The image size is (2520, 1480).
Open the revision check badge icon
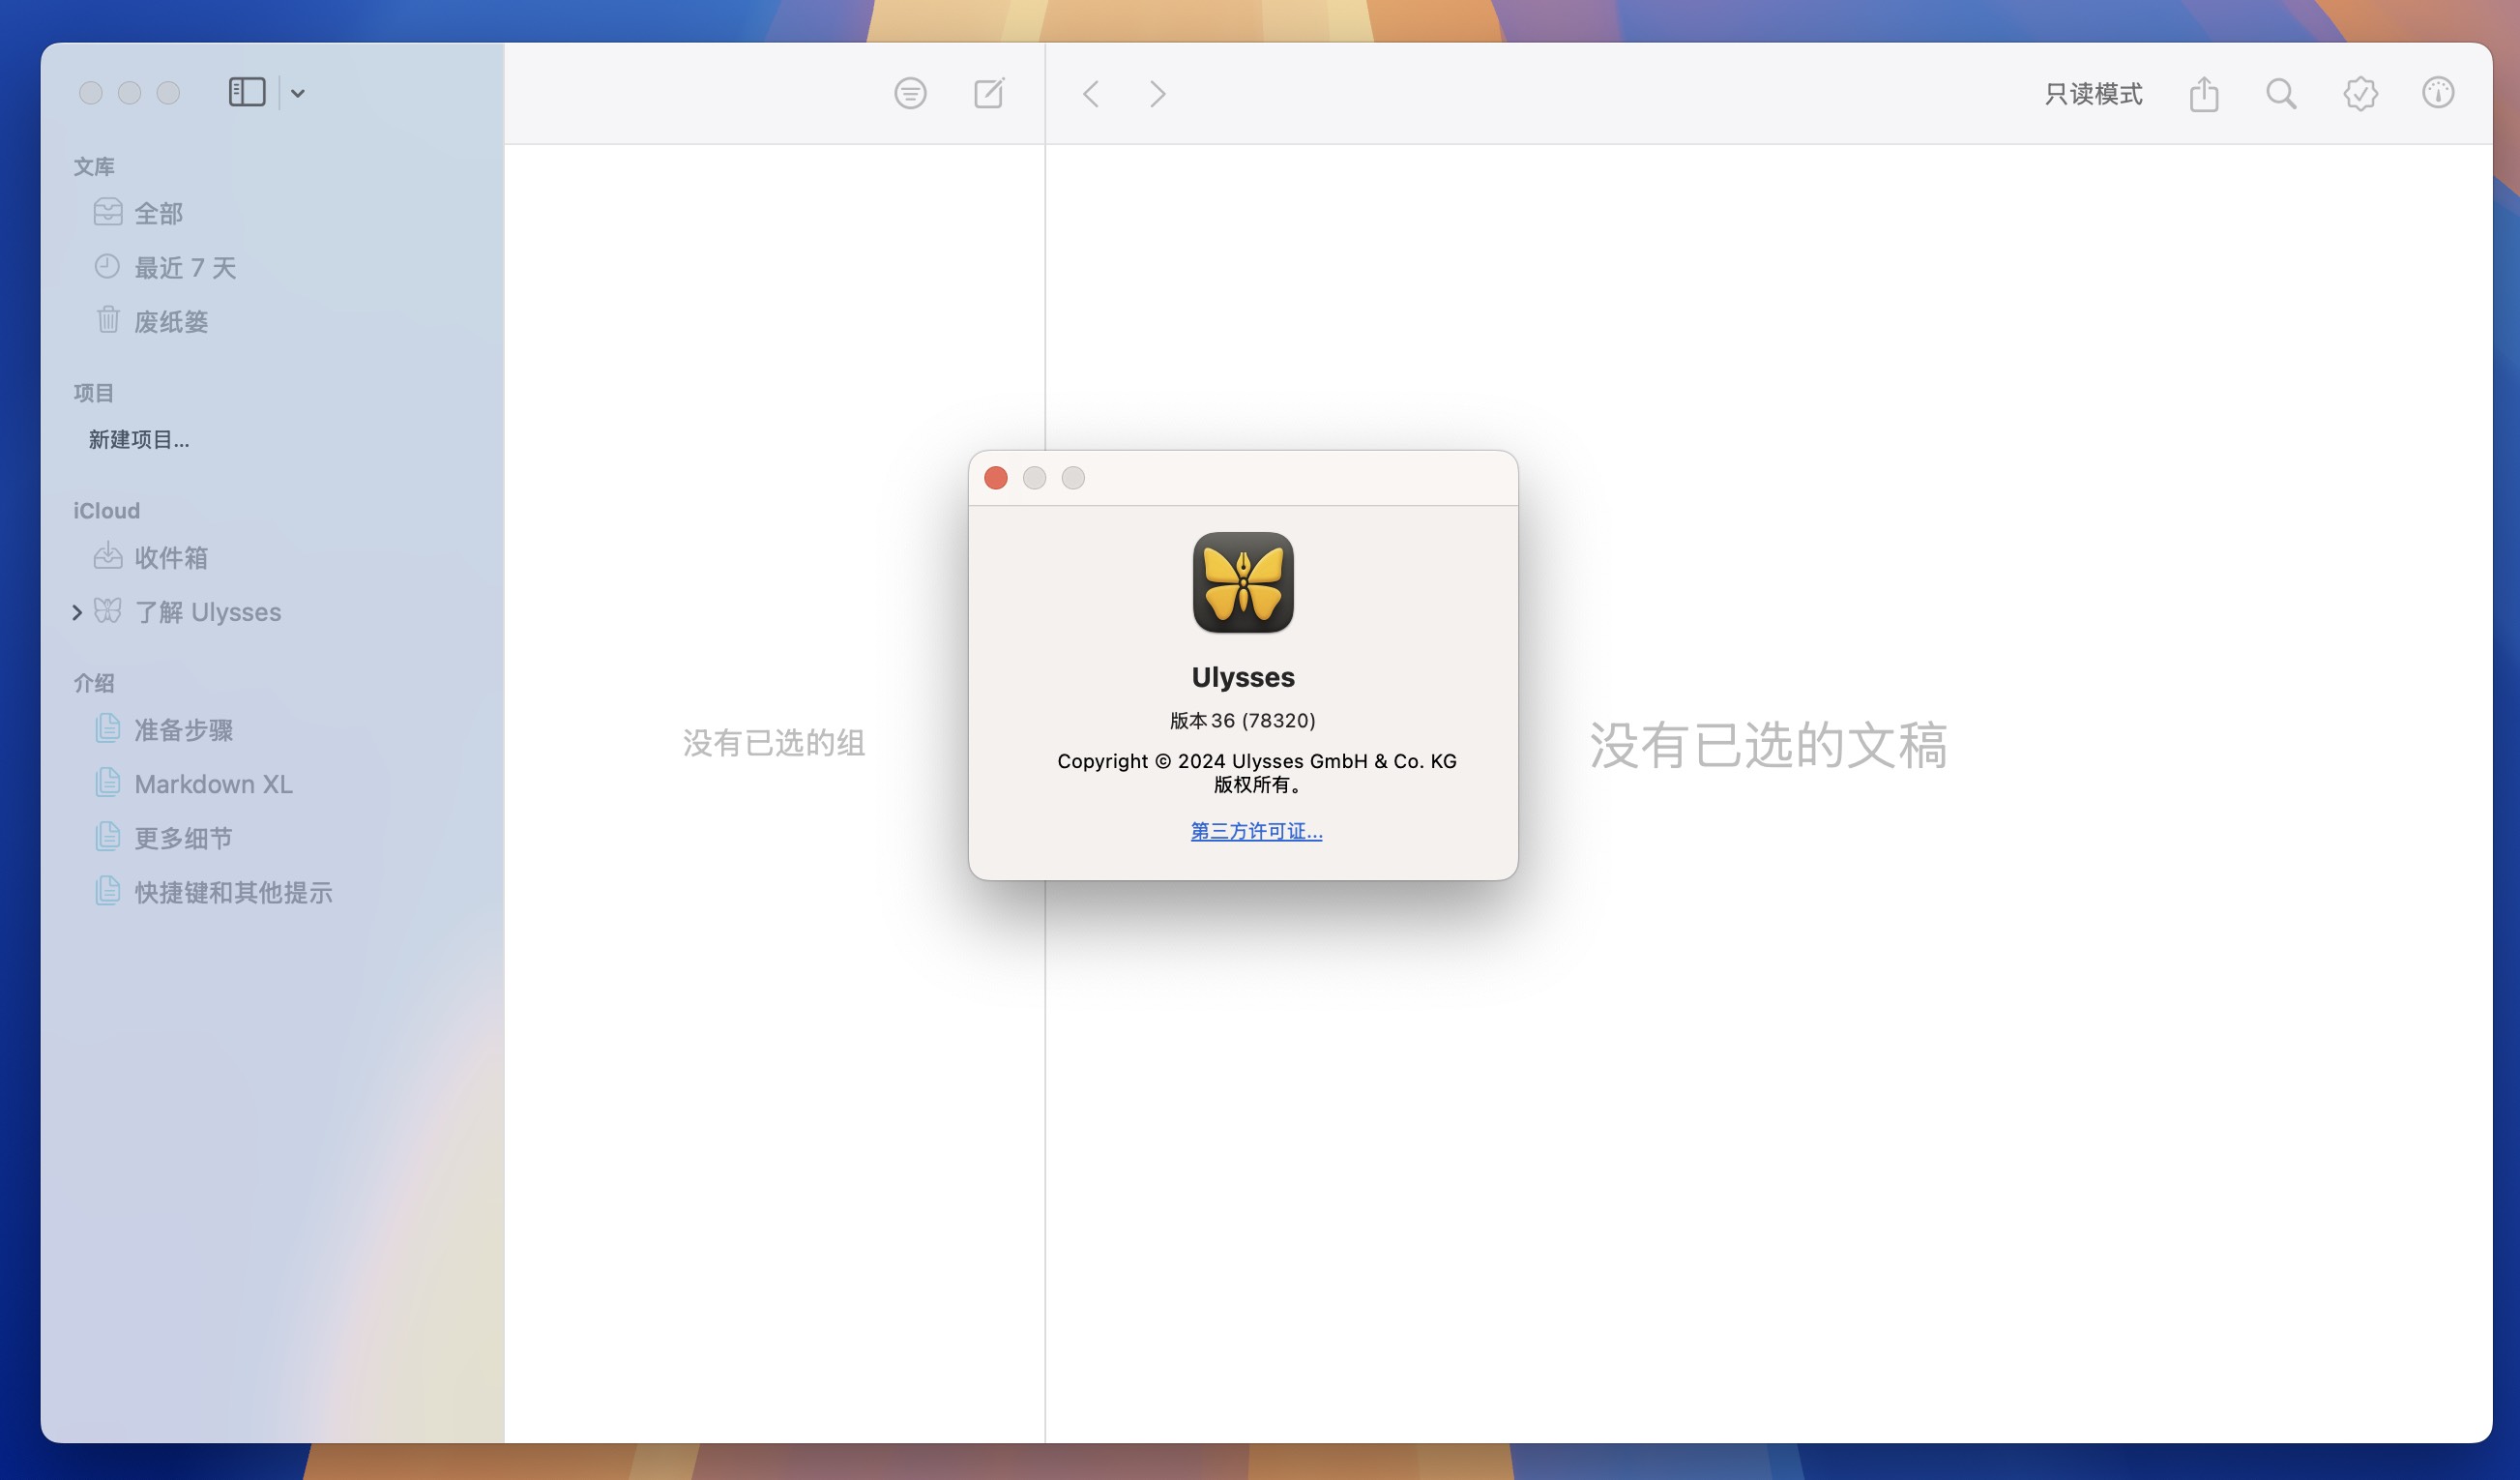click(x=2360, y=94)
